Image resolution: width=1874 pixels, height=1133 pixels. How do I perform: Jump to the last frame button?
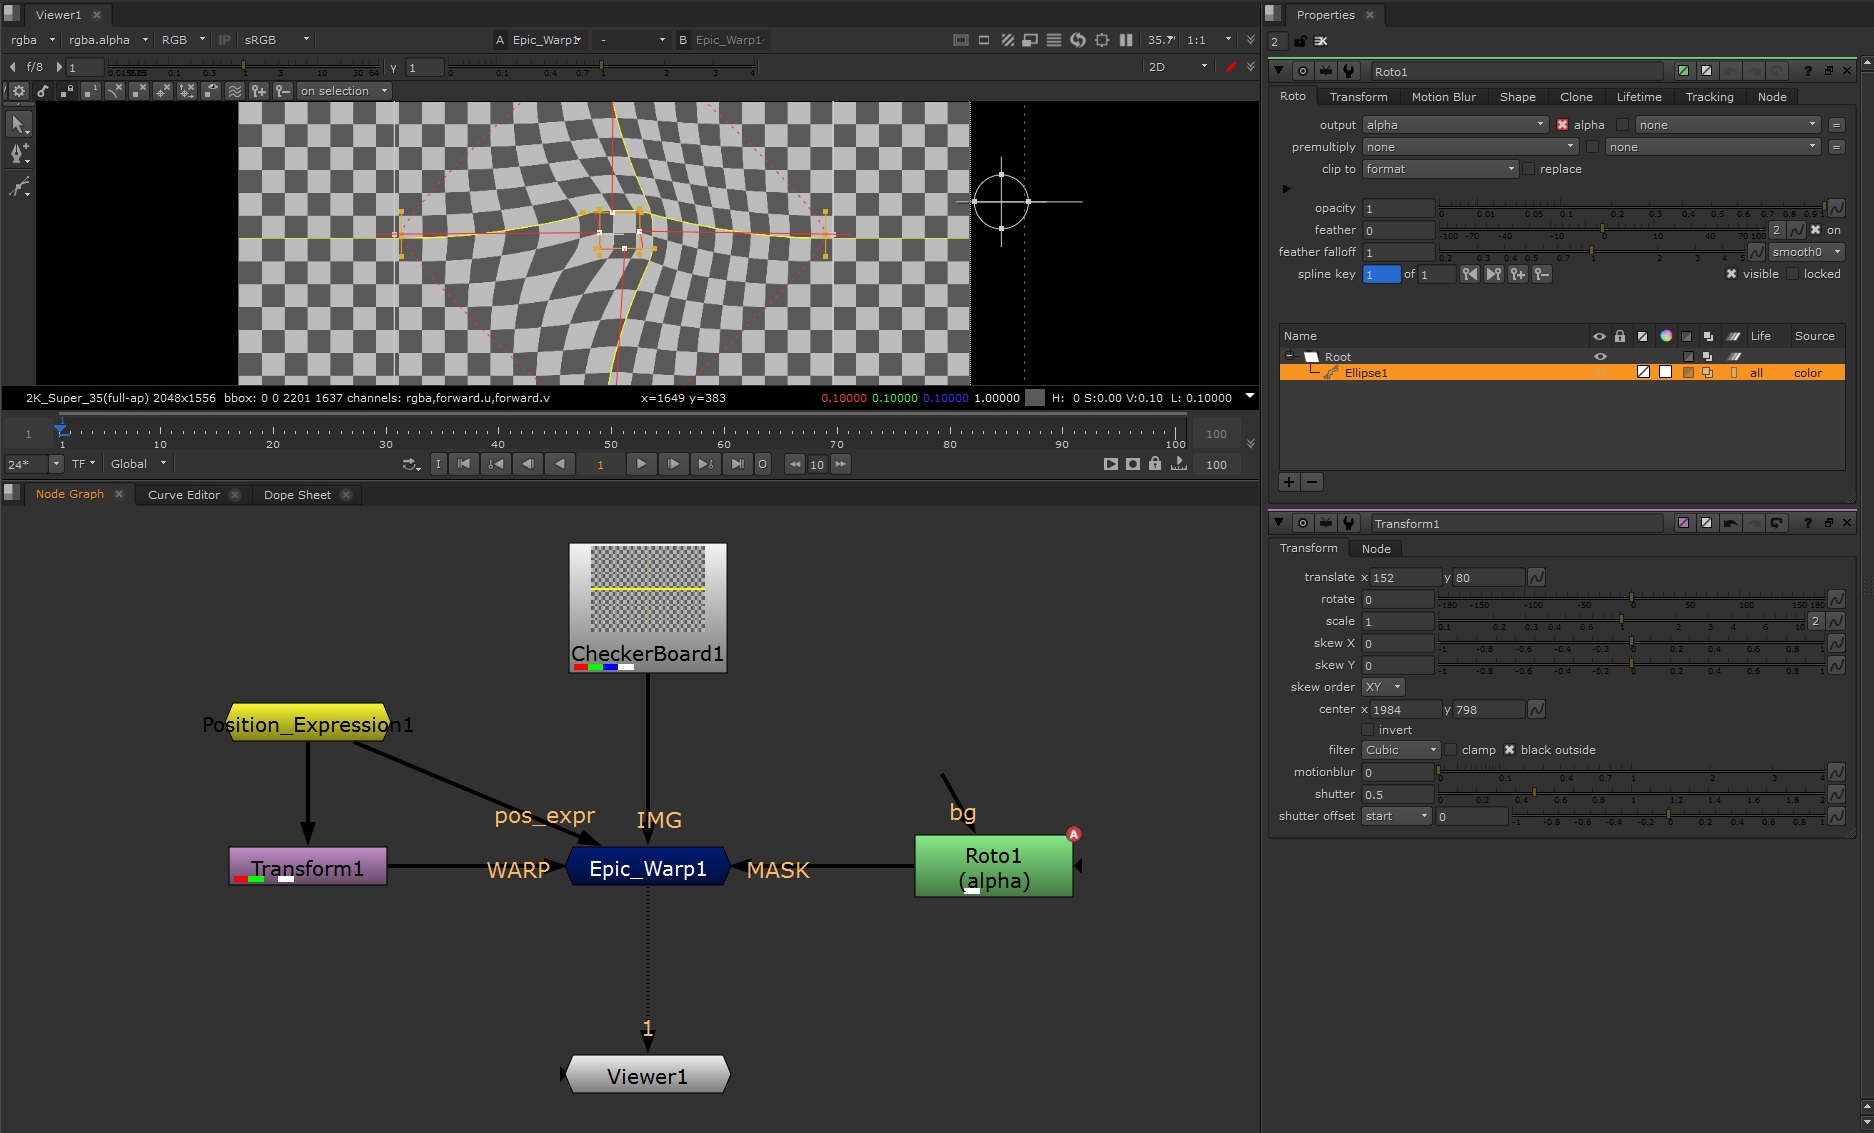click(737, 464)
